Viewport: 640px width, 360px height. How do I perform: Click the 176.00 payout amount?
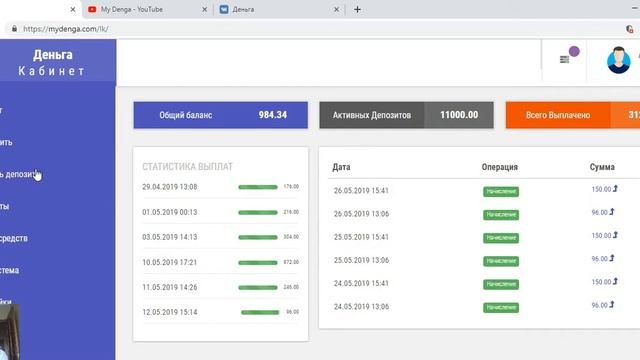tap(291, 187)
